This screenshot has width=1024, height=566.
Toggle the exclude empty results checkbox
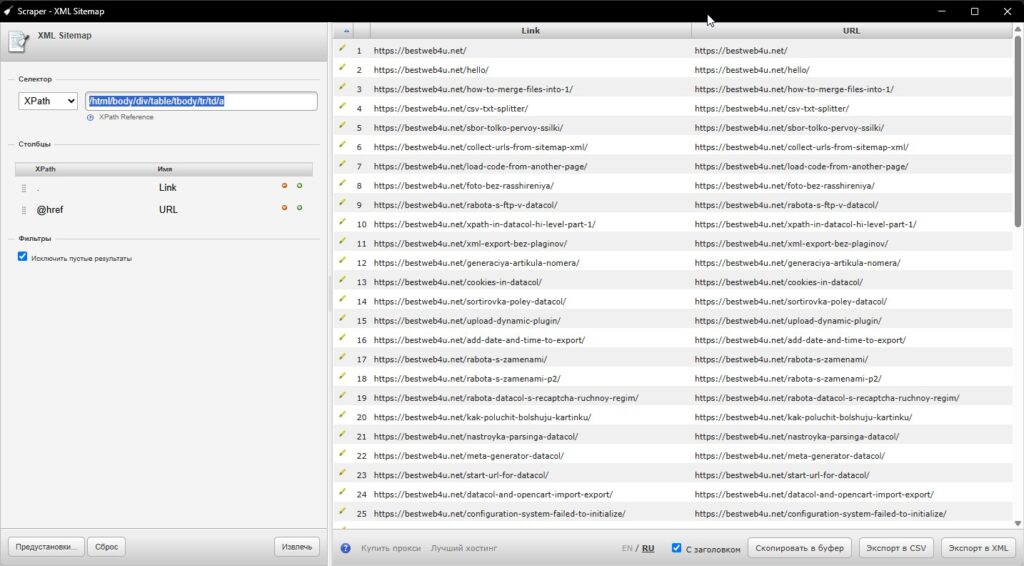click(x=23, y=257)
